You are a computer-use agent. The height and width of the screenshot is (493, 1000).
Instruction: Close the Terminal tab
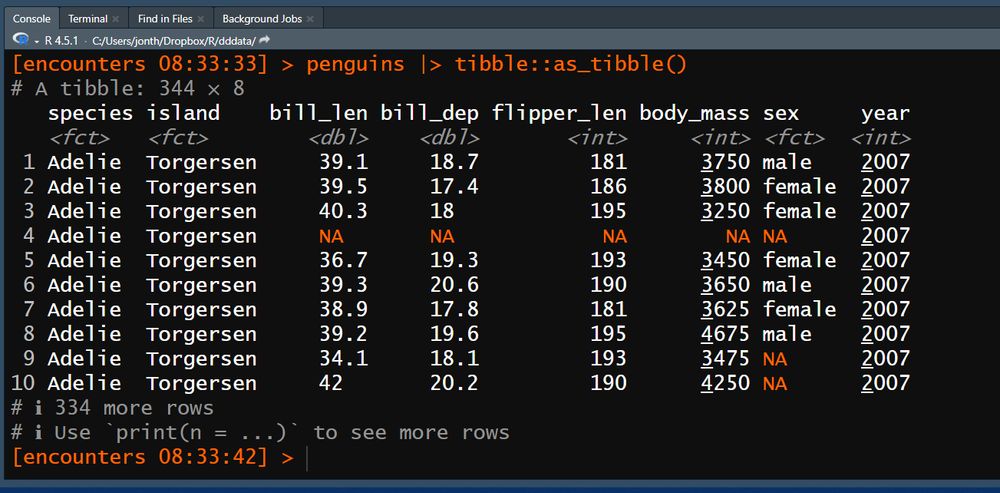click(x=115, y=19)
